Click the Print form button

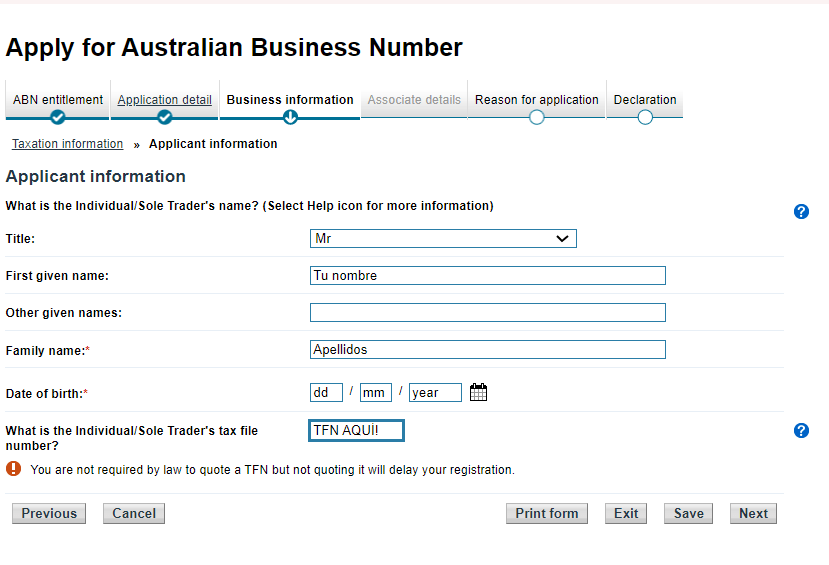pos(547,514)
